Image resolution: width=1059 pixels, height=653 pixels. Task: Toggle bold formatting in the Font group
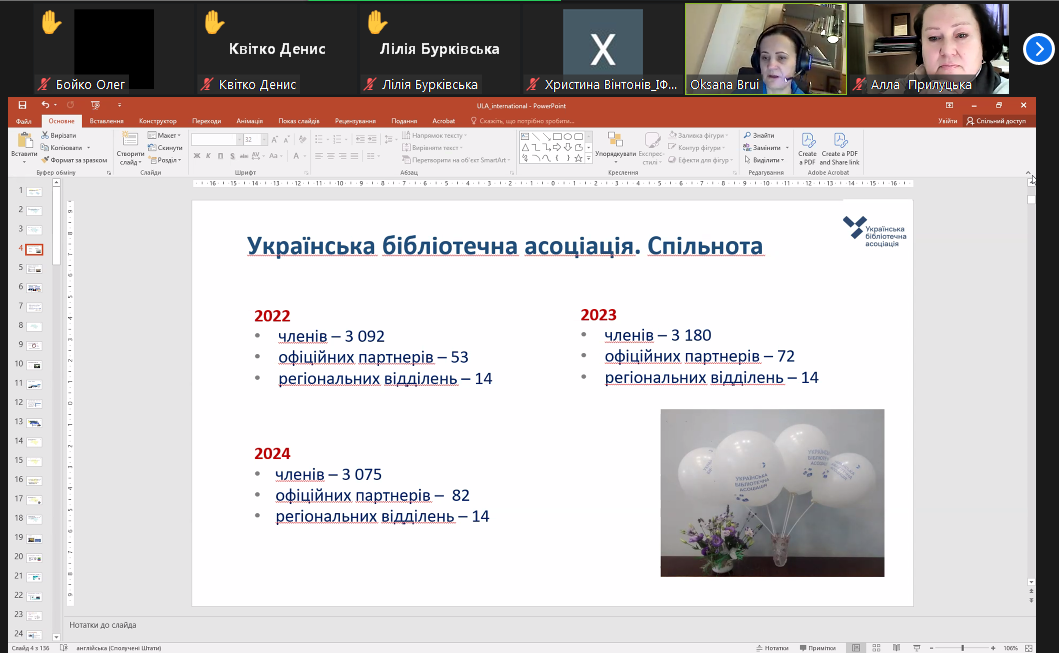[197, 155]
